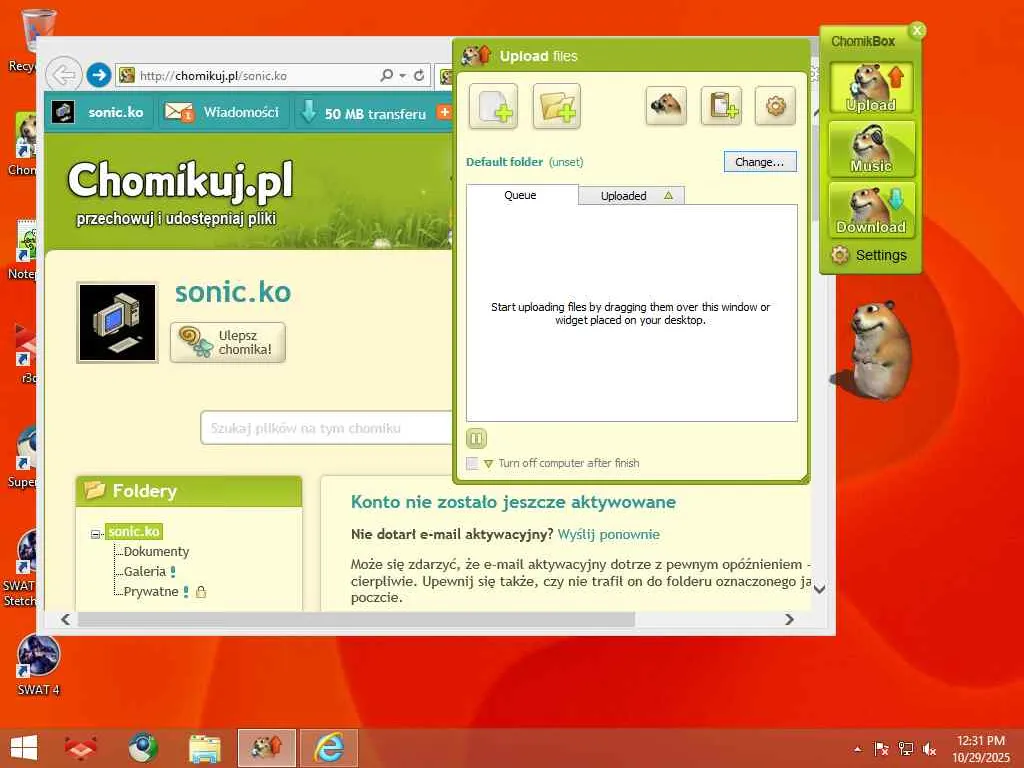Click the orange plus next to transferu
This screenshot has width=1024, height=768.
[444, 112]
